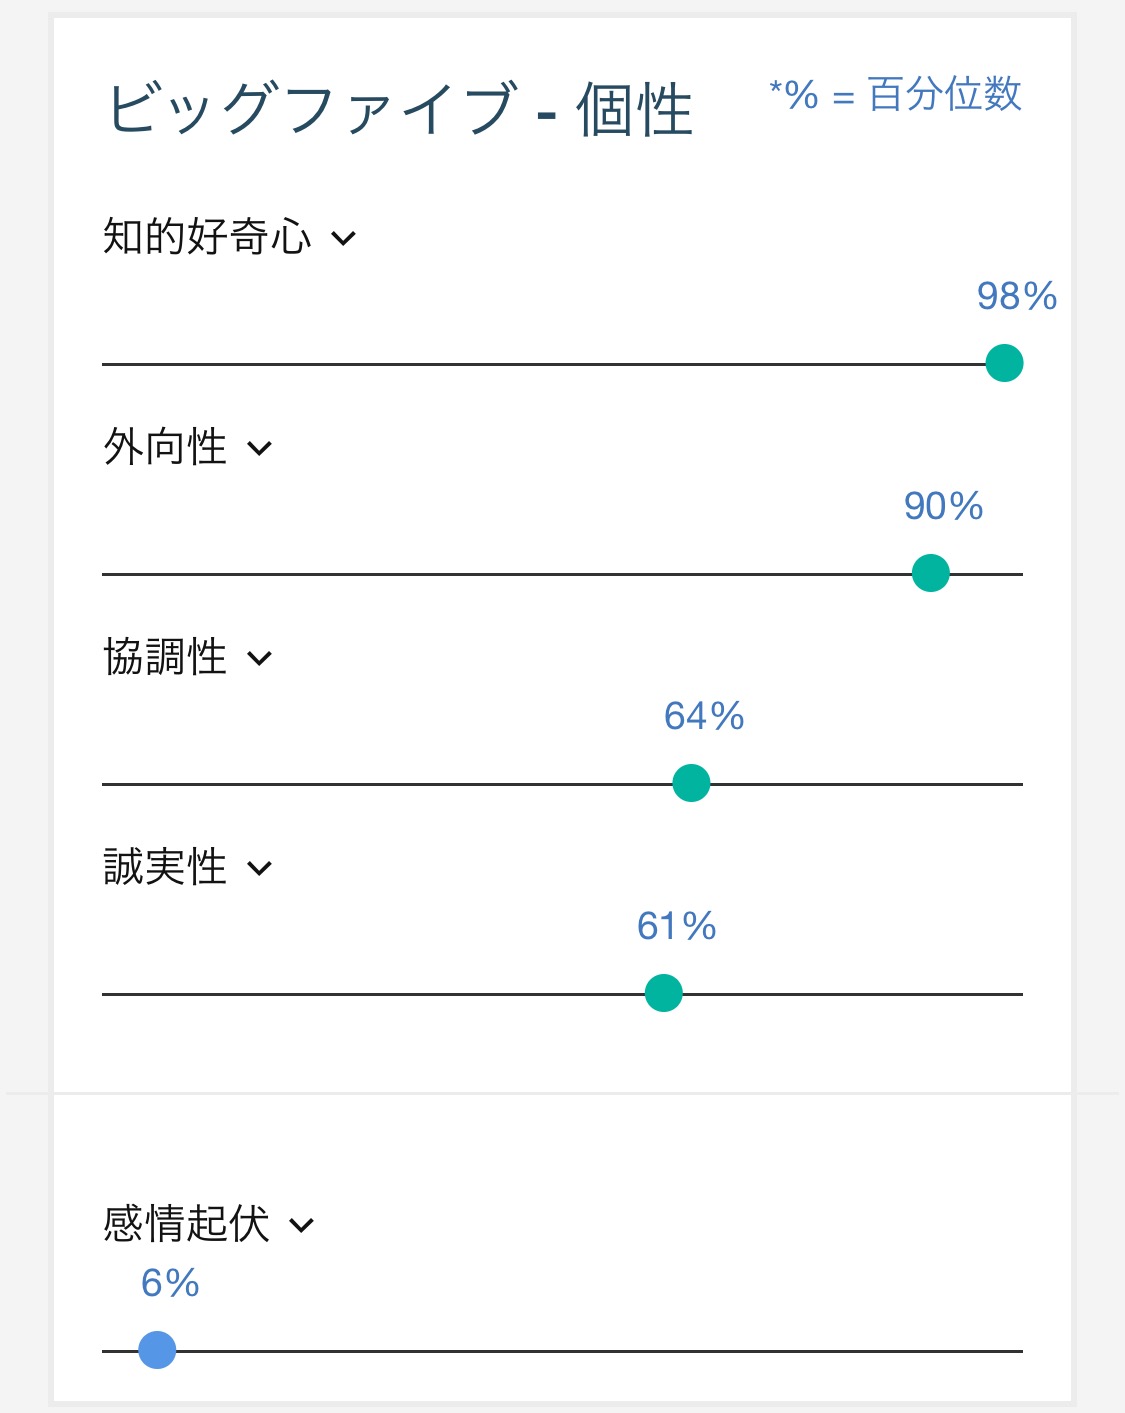The height and width of the screenshot is (1413, 1125).
Task: Expand the 感情起伏 chevron arrow
Action: [x=301, y=1226]
